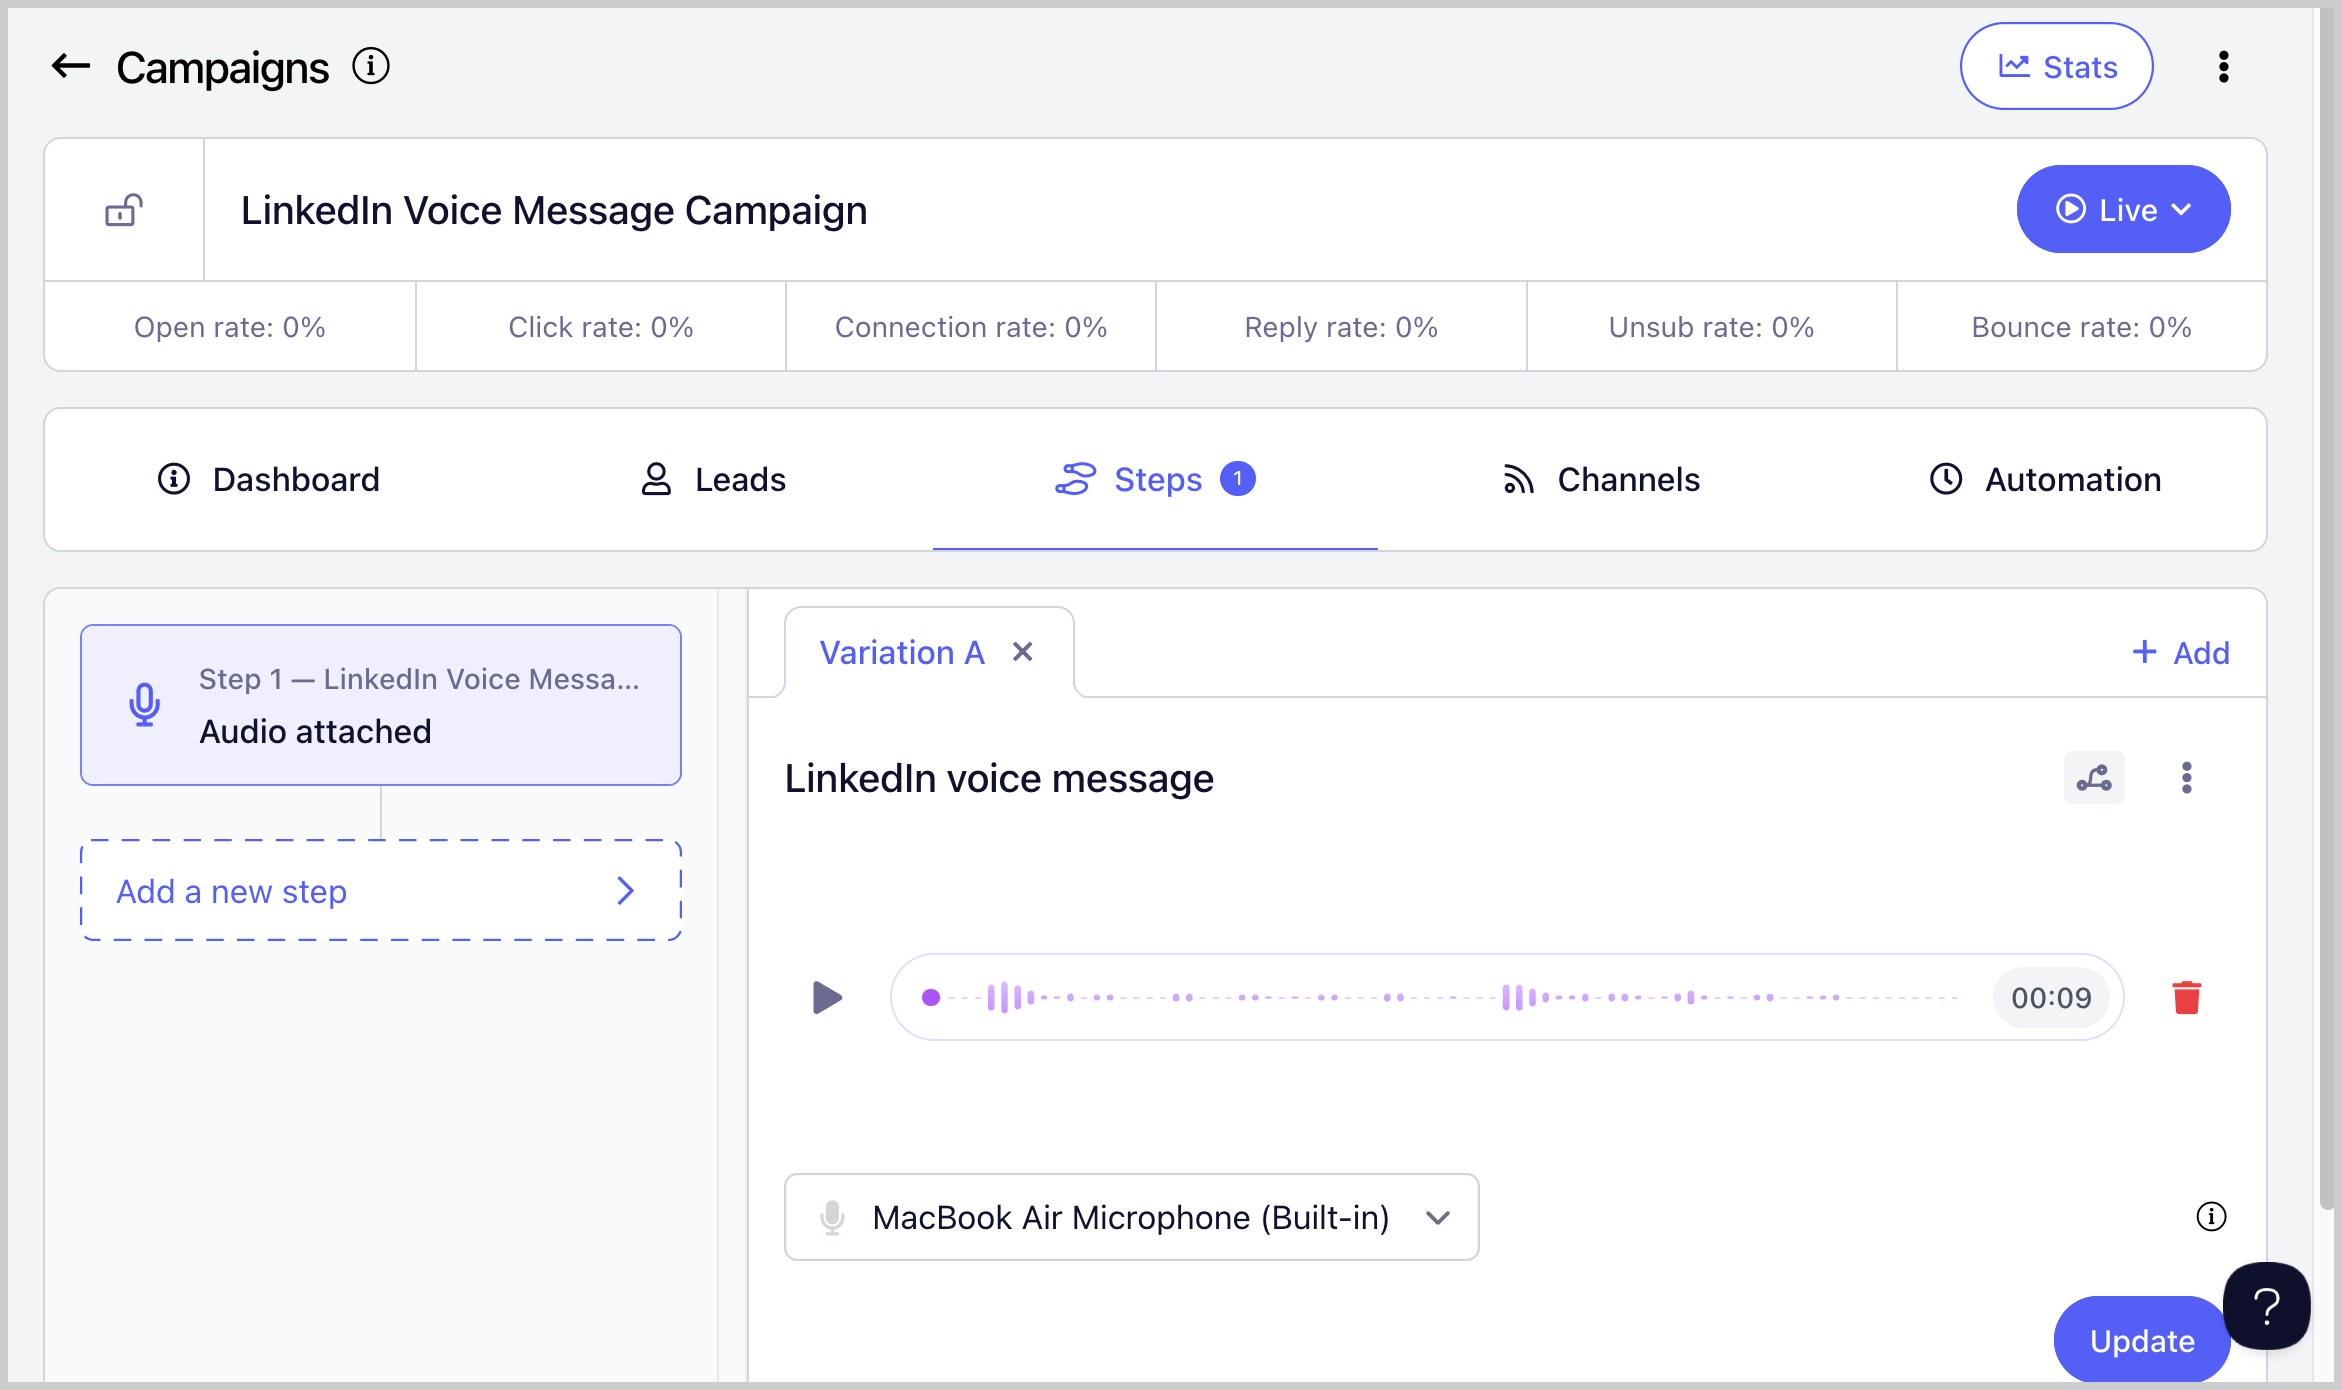Play the recorded voice message
Screen dimensions: 2342x1390
pos(827,997)
